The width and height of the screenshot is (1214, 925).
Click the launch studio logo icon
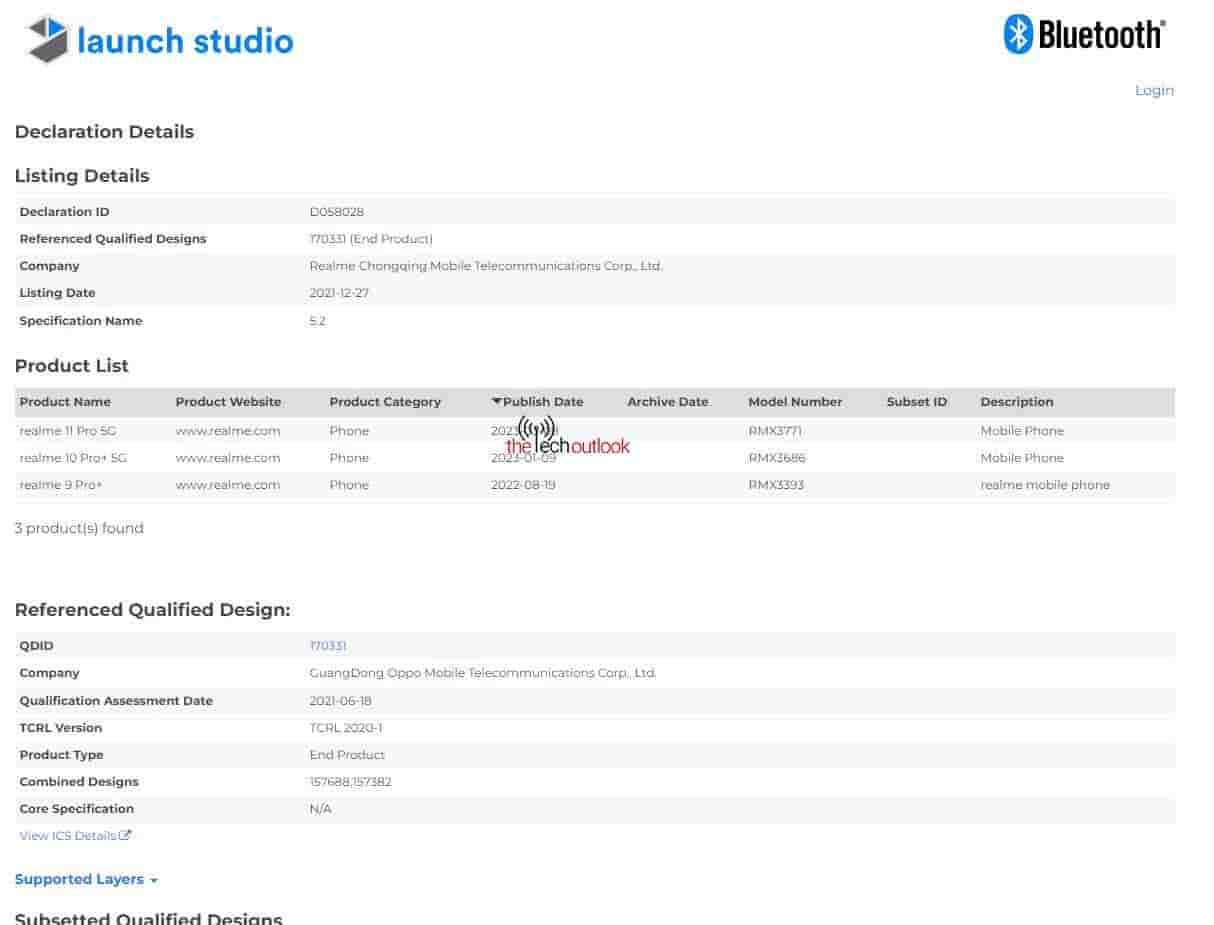coord(48,40)
